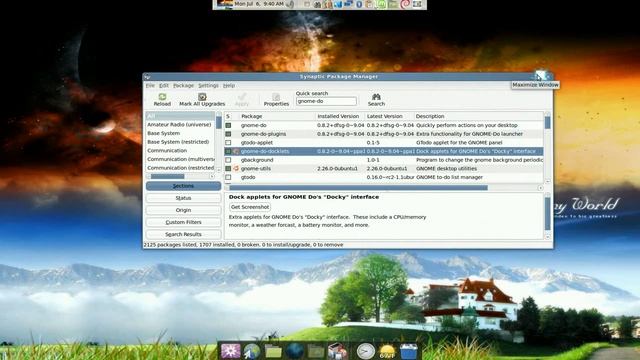
Task: Open the Package menu
Action: tap(183, 85)
